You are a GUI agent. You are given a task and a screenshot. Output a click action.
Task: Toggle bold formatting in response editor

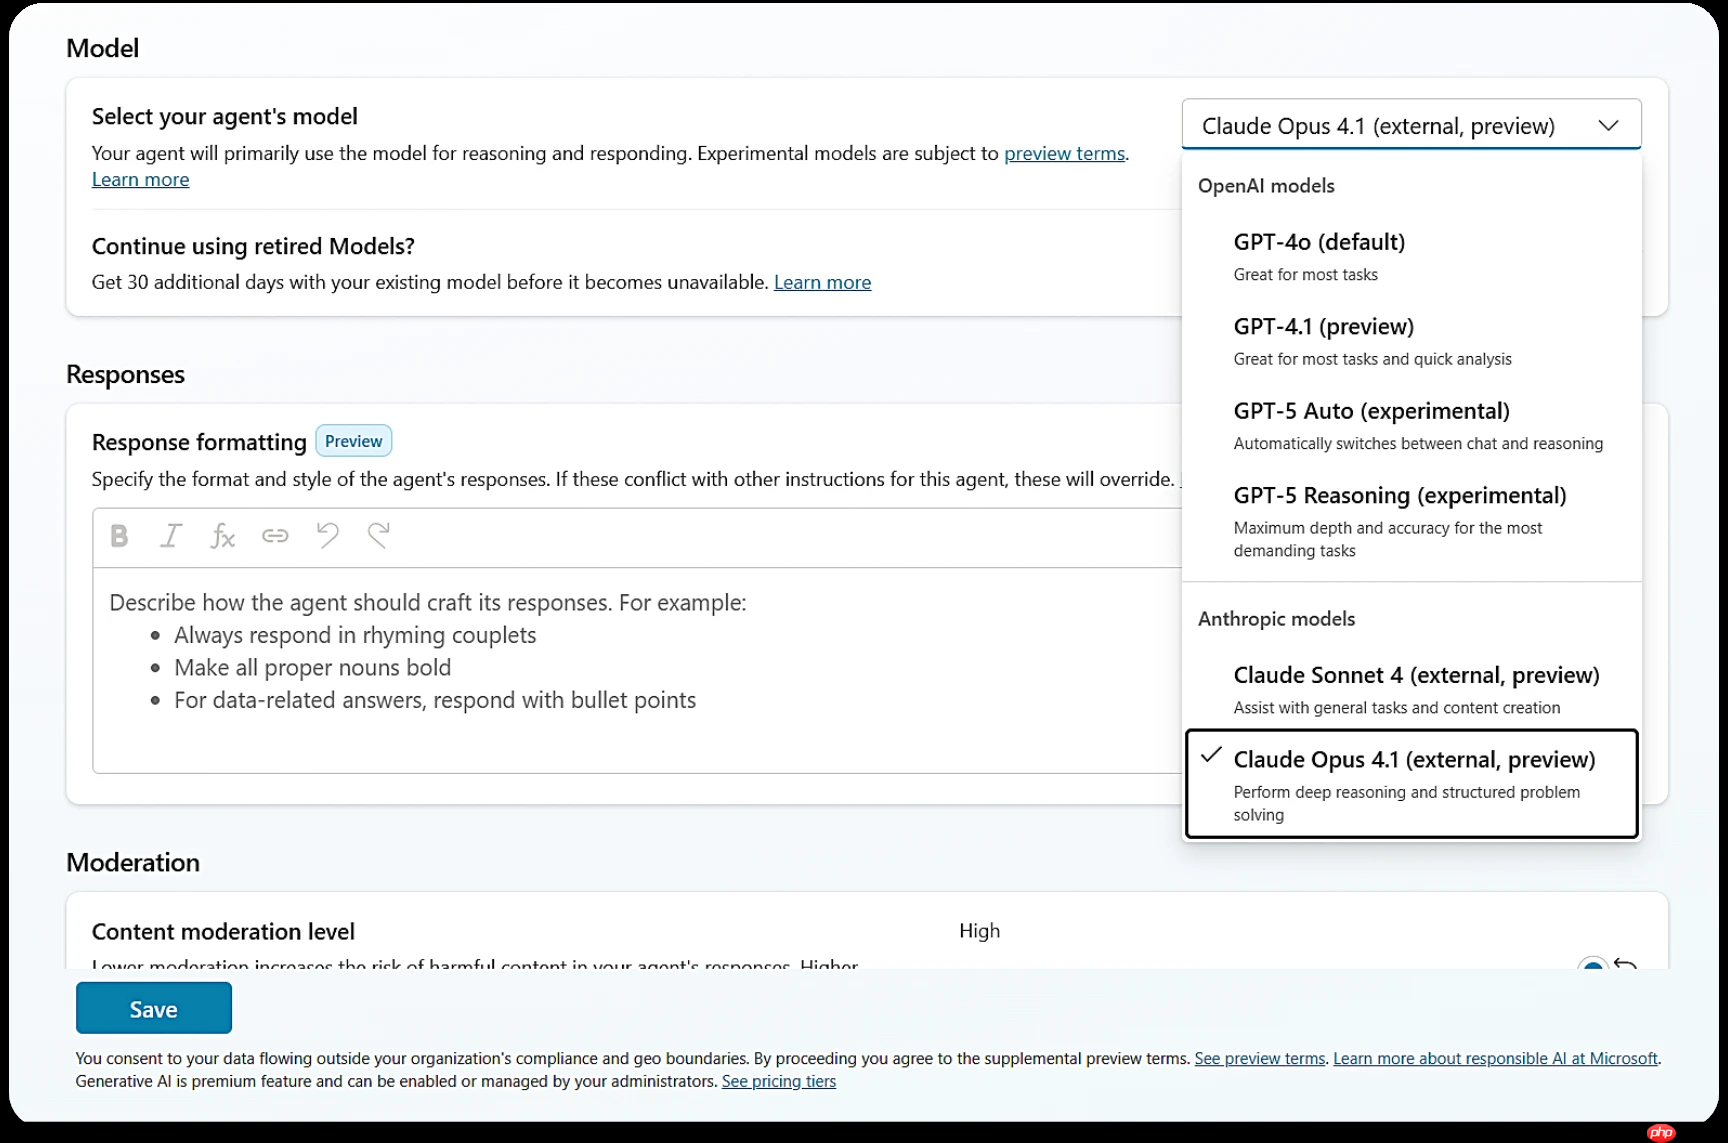(x=119, y=536)
